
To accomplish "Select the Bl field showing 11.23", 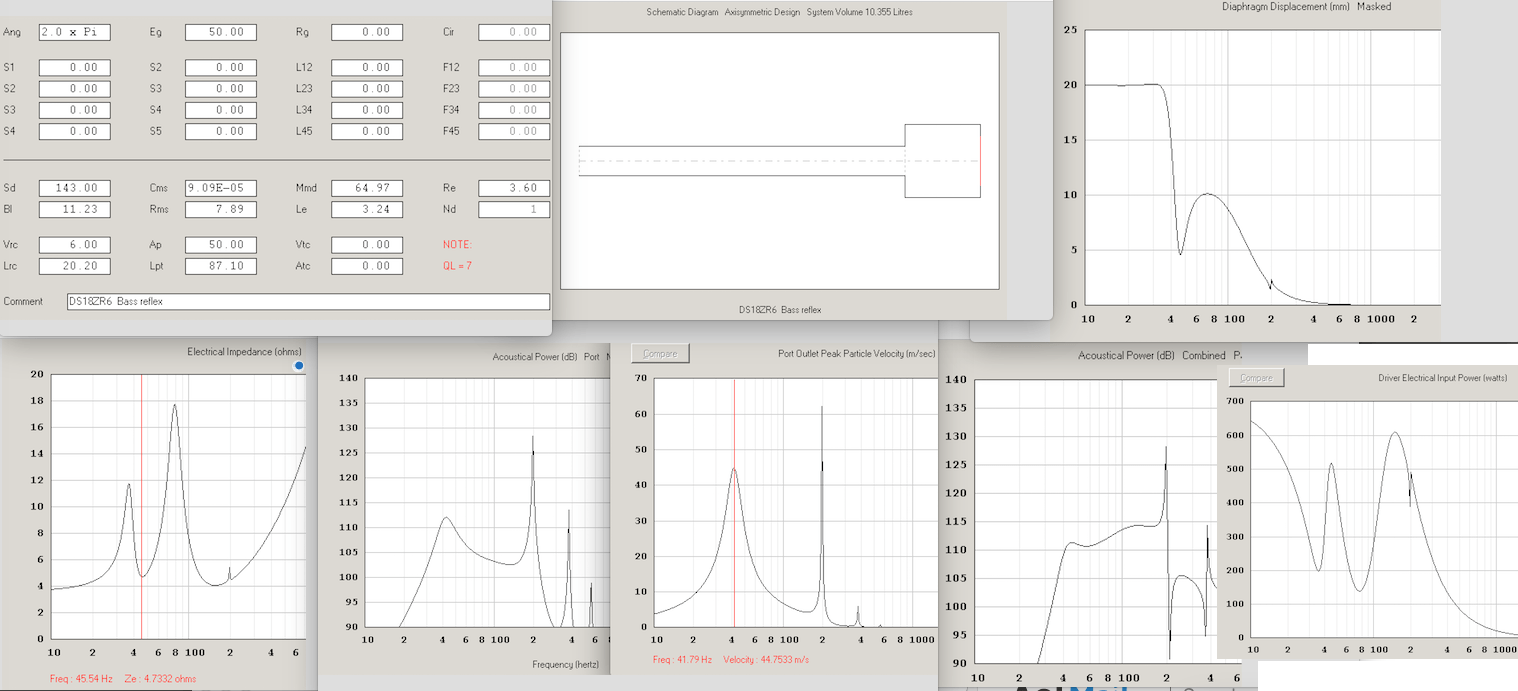I will pos(74,210).
